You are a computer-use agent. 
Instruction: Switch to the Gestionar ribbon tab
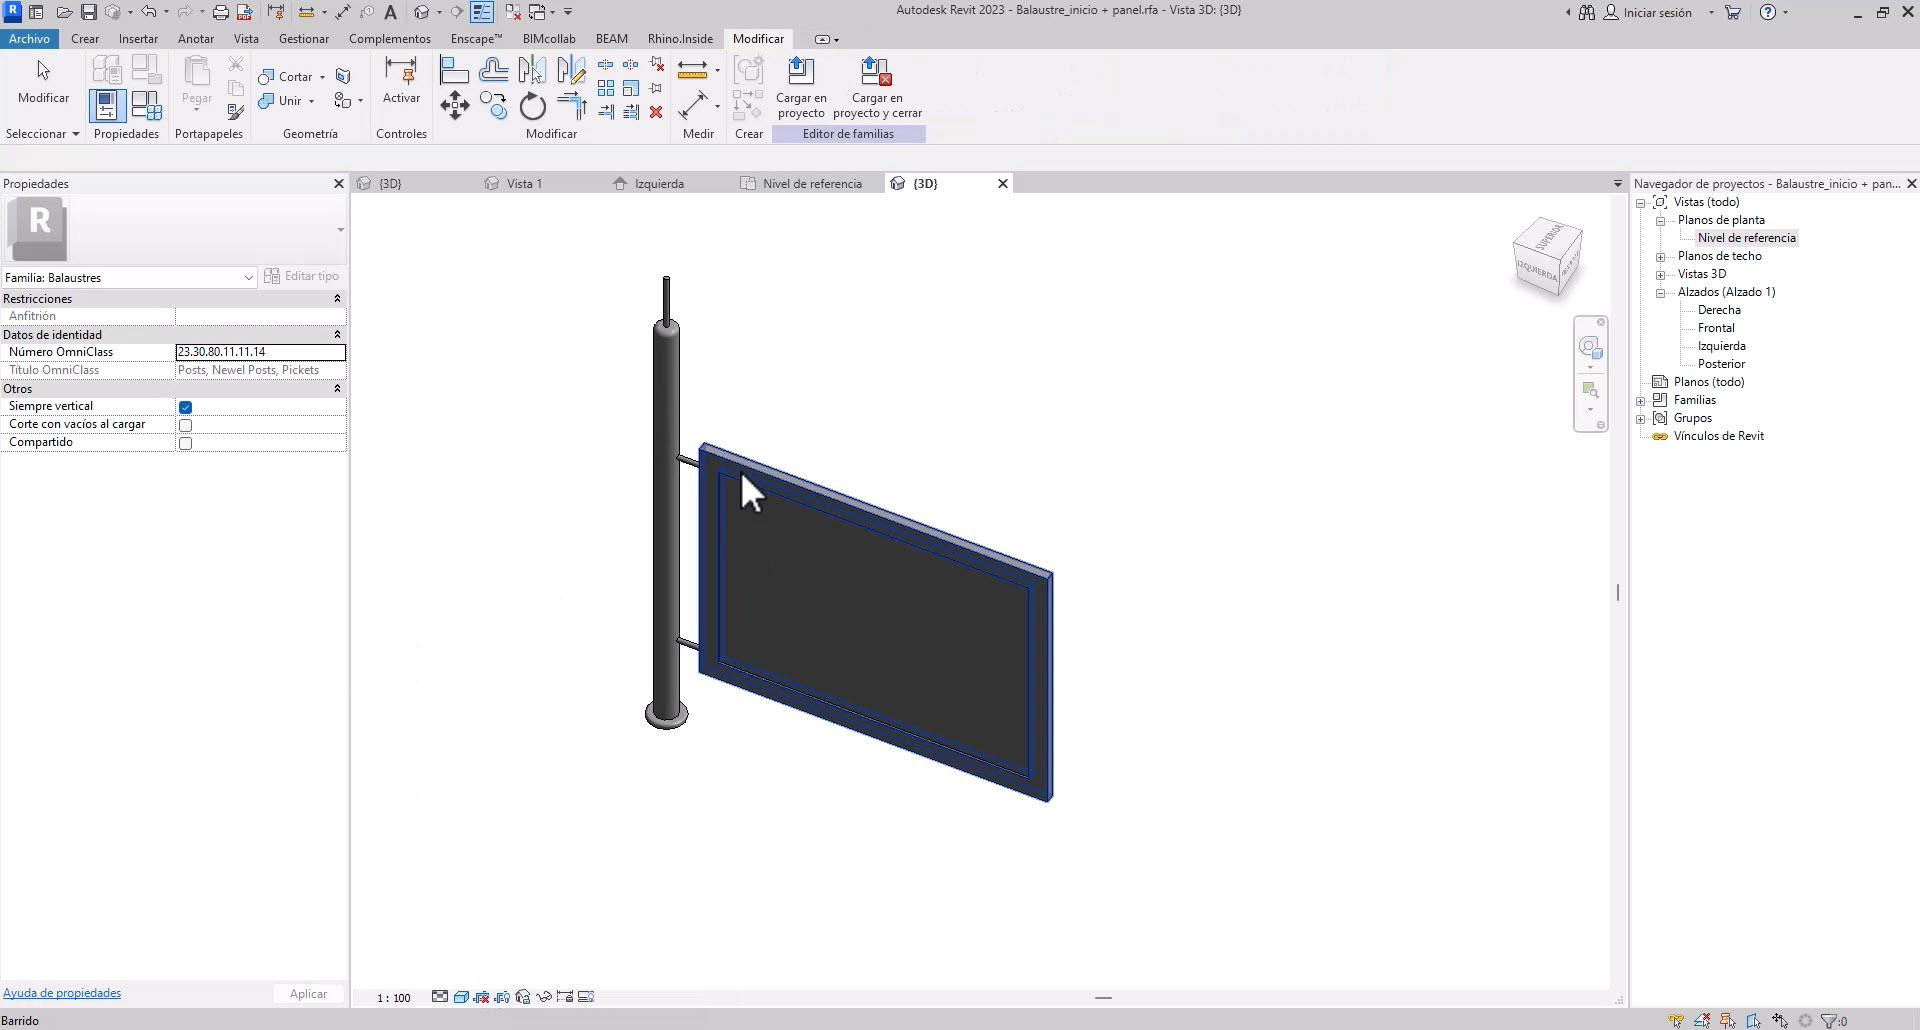click(x=304, y=38)
